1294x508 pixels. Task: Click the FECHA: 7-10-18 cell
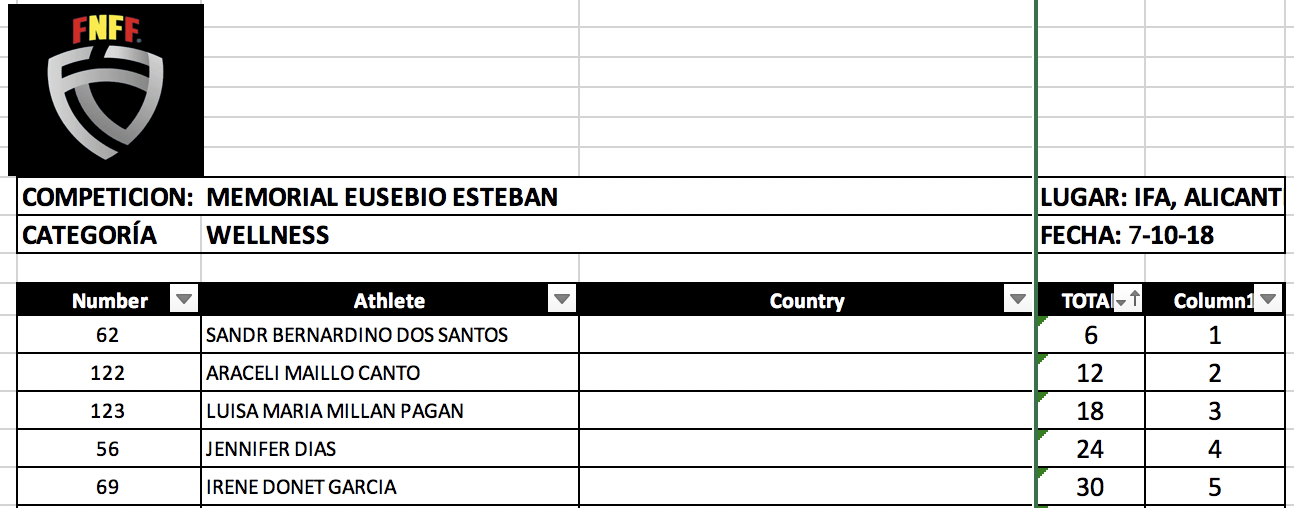(1126, 235)
